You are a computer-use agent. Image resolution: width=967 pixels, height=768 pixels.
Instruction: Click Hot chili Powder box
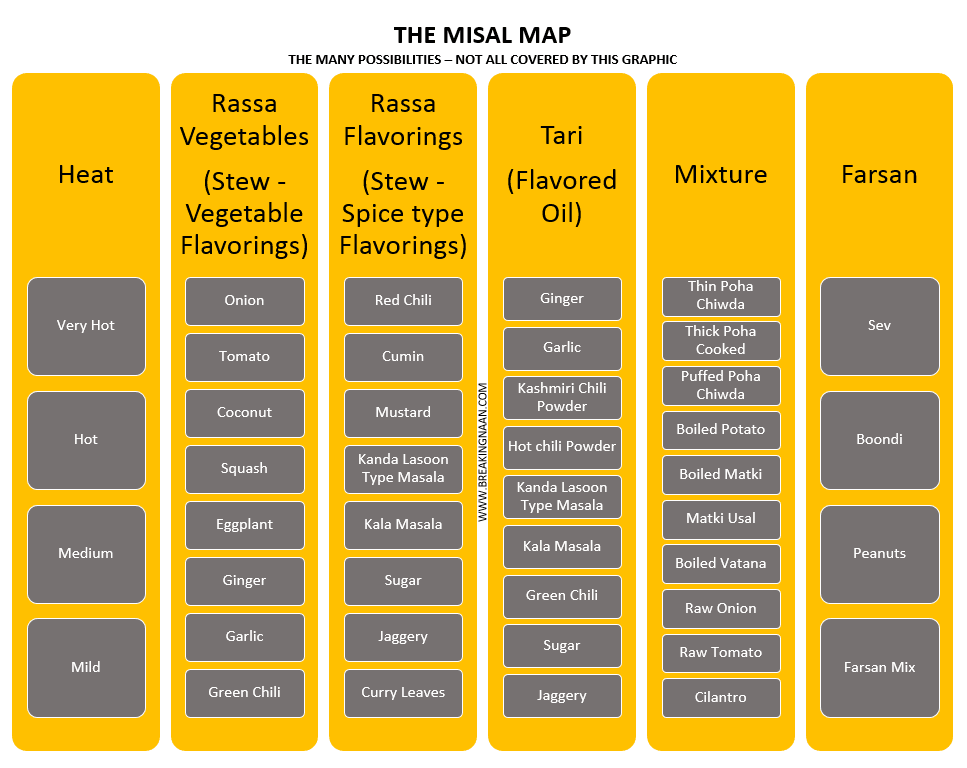pyautogui.click(x=562, y=447)
